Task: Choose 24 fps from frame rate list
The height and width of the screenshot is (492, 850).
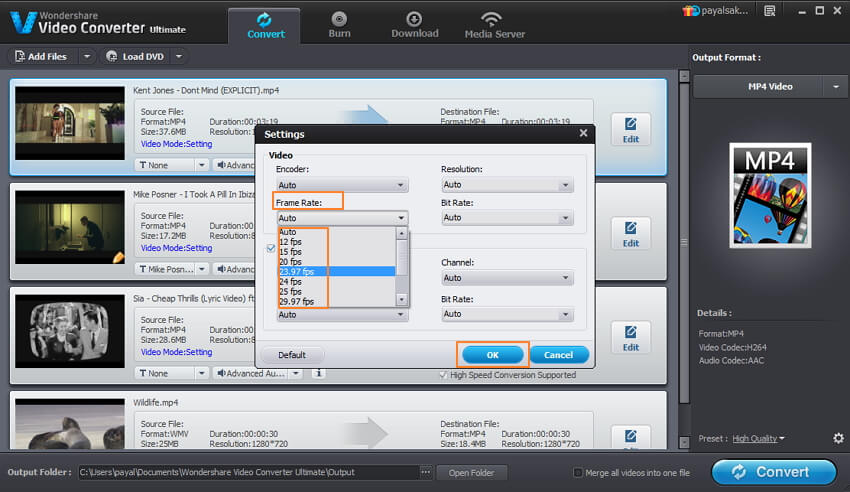Action: tap(337, 281)
